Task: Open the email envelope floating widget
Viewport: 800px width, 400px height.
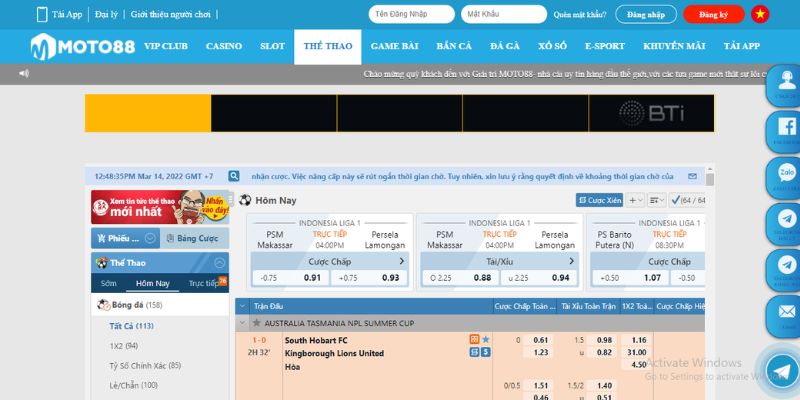Action: pos(785,315)
